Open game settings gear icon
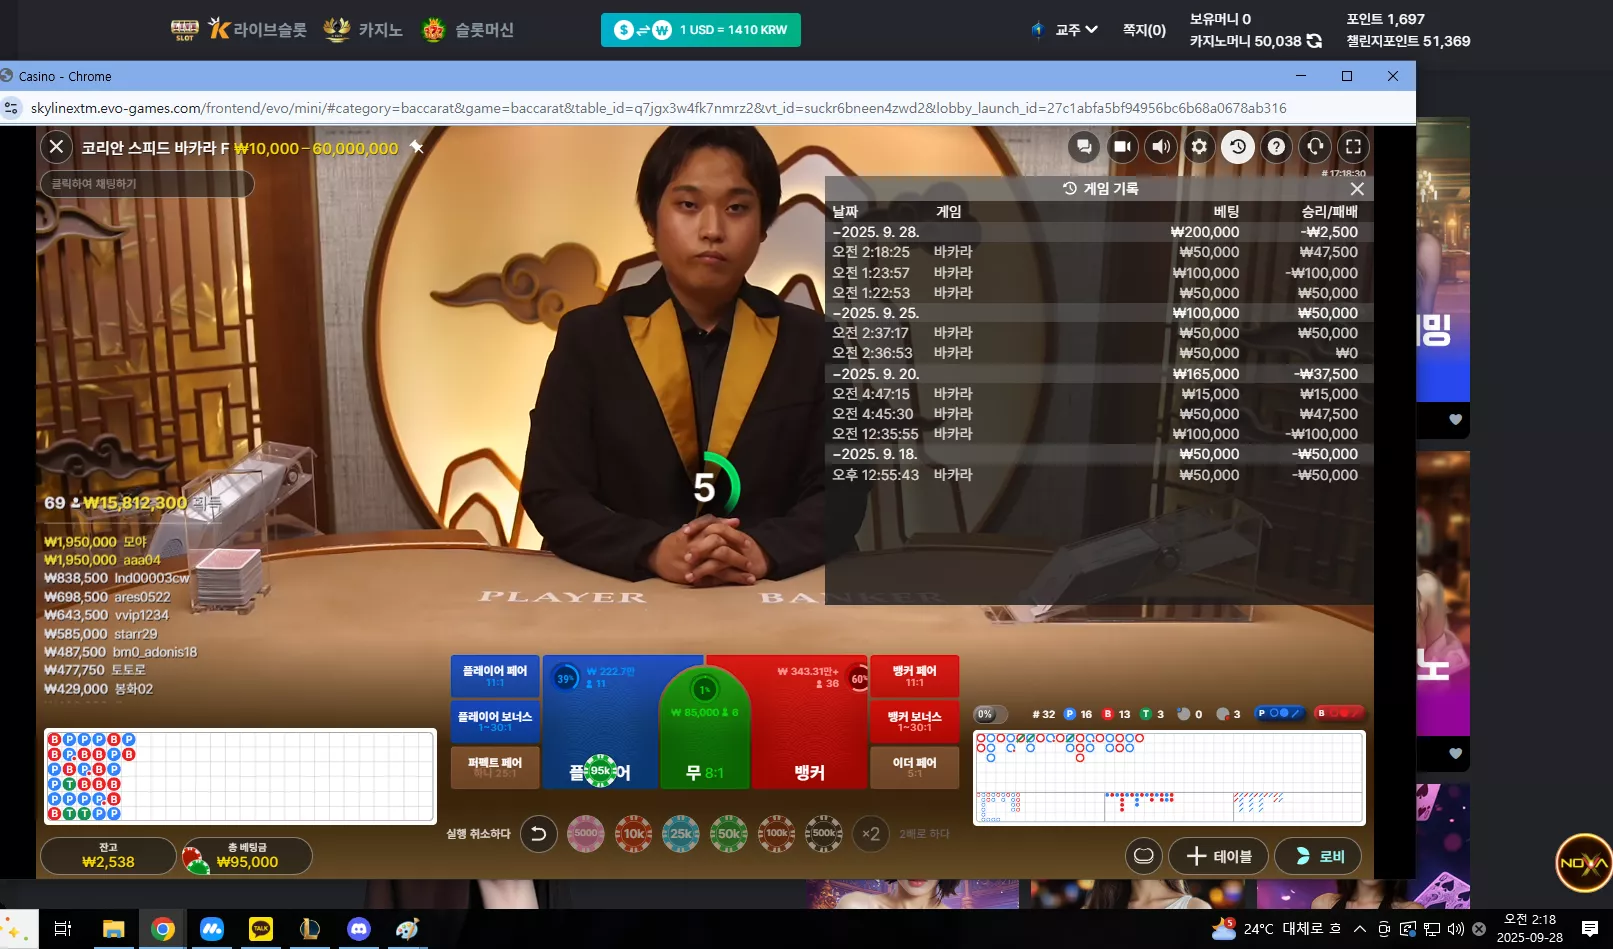 [1199, 147]
